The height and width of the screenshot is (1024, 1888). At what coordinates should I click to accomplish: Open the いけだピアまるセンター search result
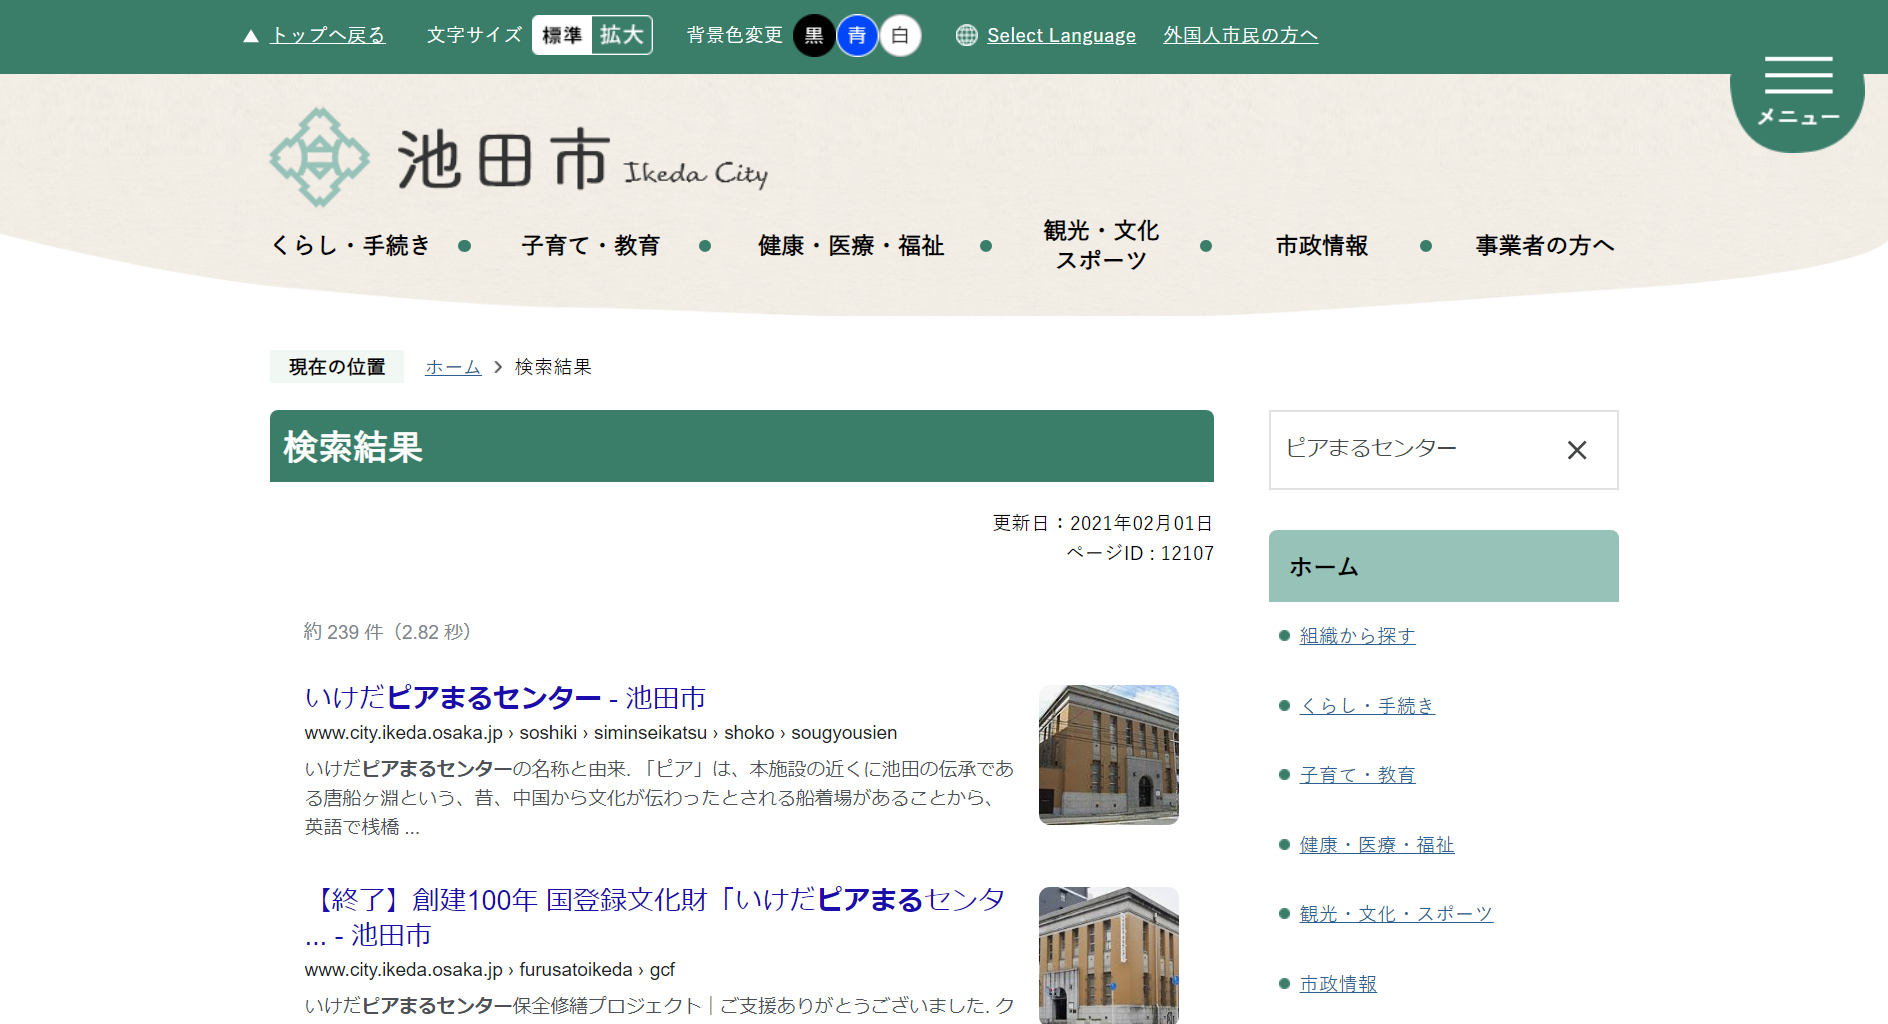point(505,698)
